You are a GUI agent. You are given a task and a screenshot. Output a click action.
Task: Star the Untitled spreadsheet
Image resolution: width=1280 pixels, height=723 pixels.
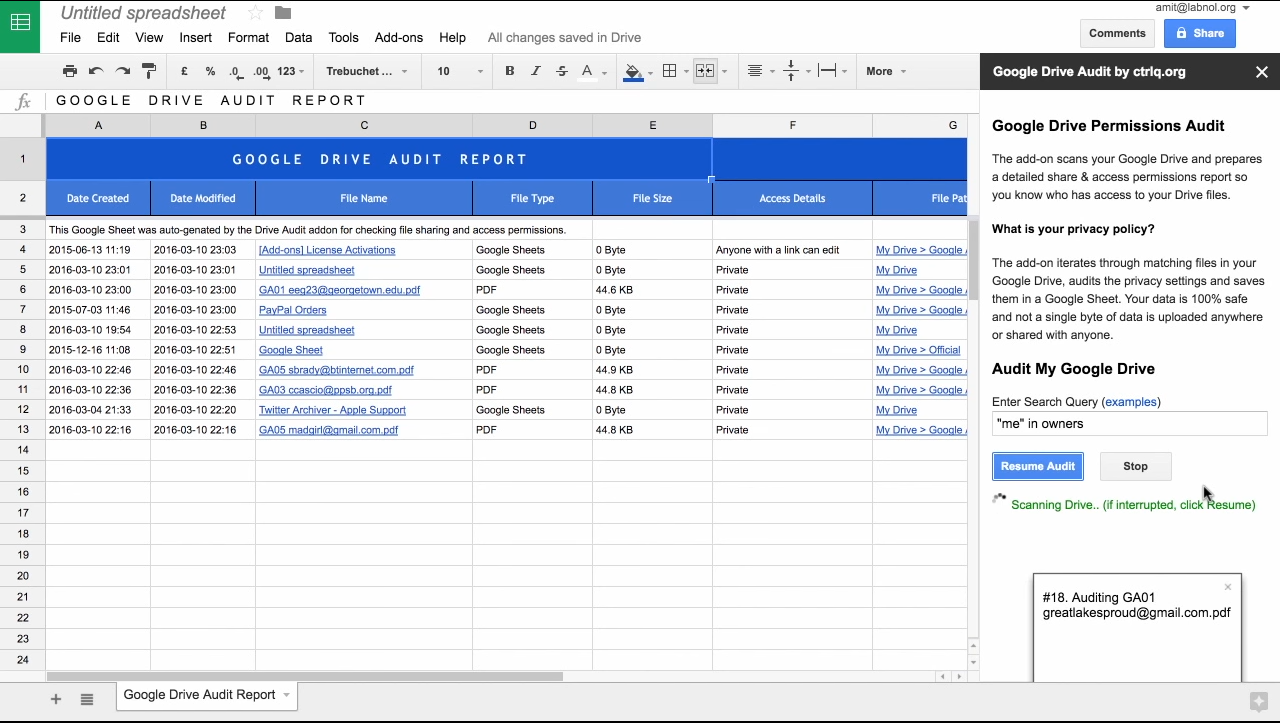255,13
